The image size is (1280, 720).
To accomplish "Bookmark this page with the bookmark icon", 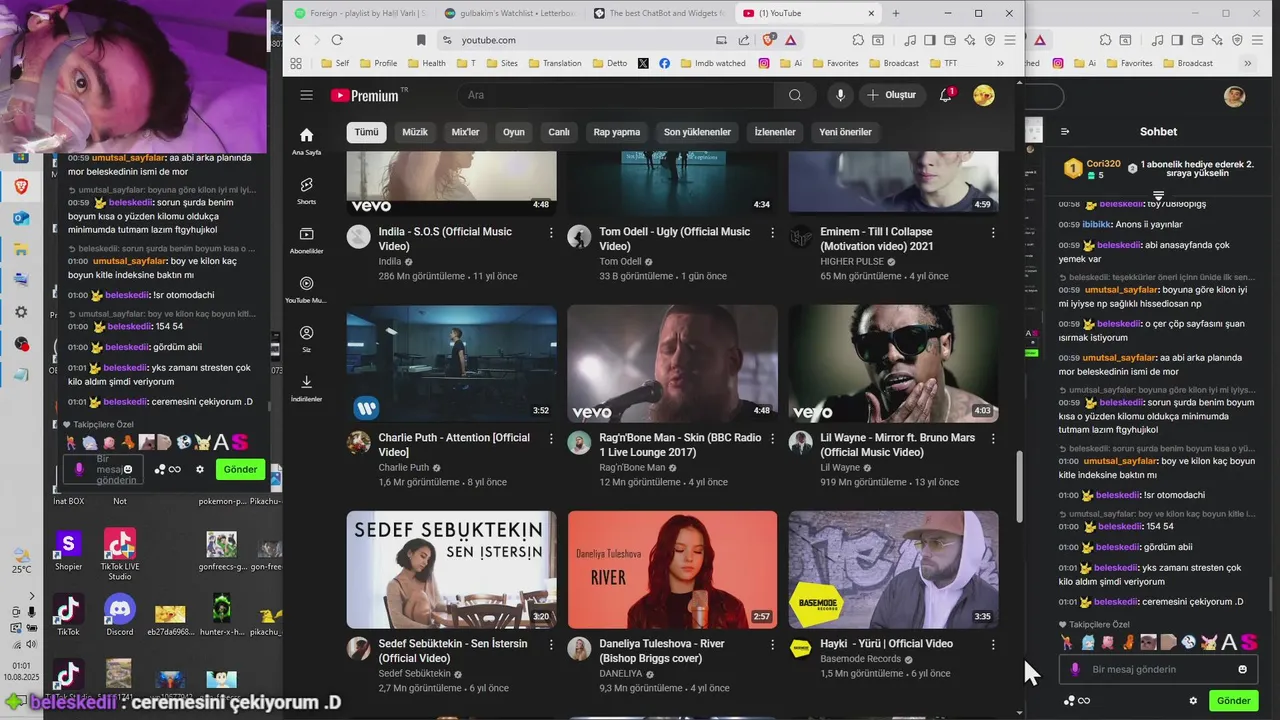I will [x=421, y=40].
